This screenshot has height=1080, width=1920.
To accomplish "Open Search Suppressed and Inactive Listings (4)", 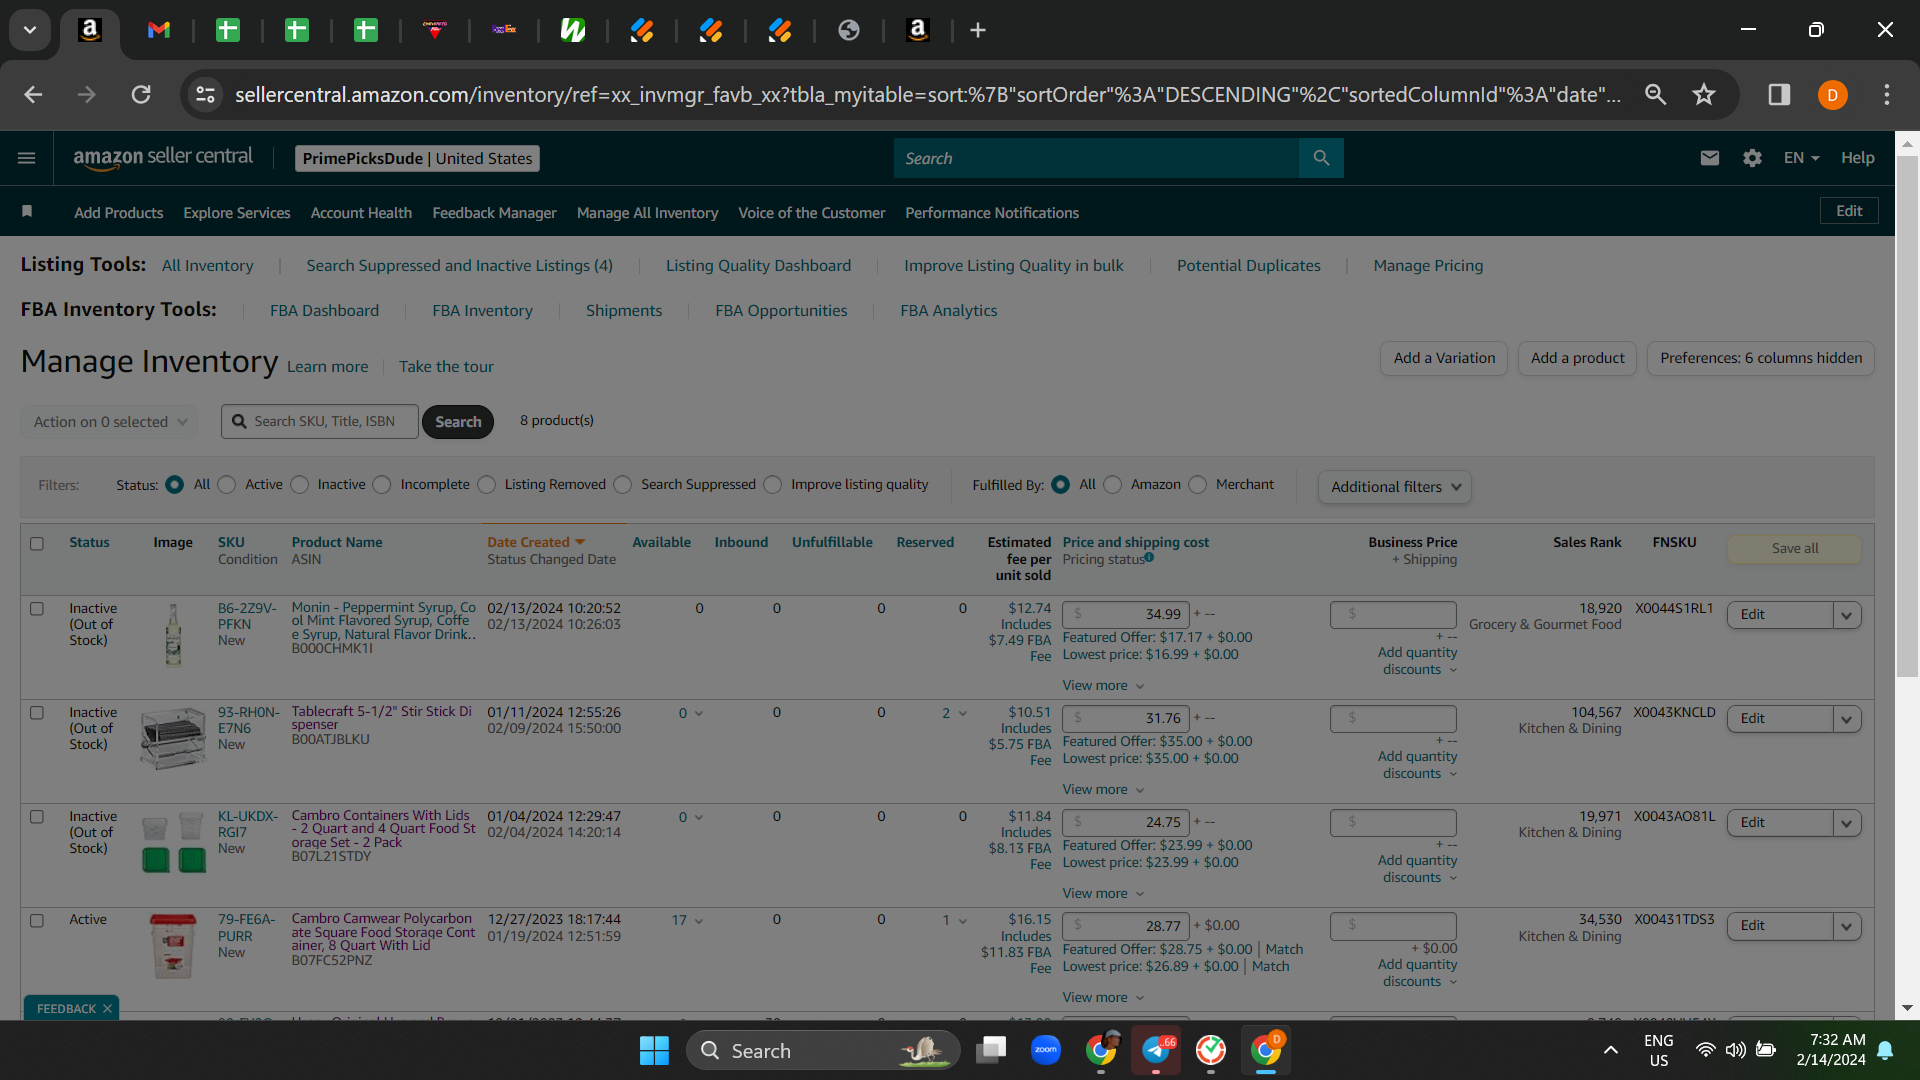I will [x=459, y=266].
